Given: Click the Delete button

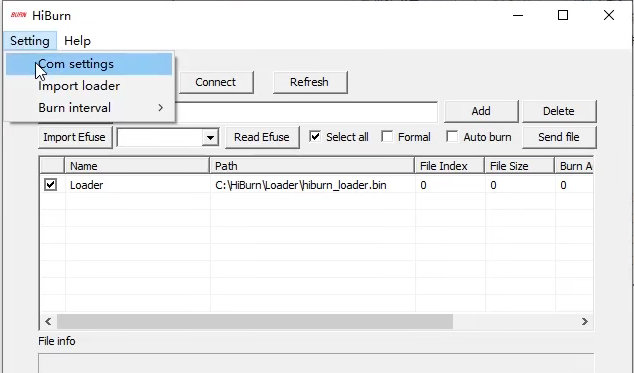Looking at the screenshot, I should tap(559, 111).
